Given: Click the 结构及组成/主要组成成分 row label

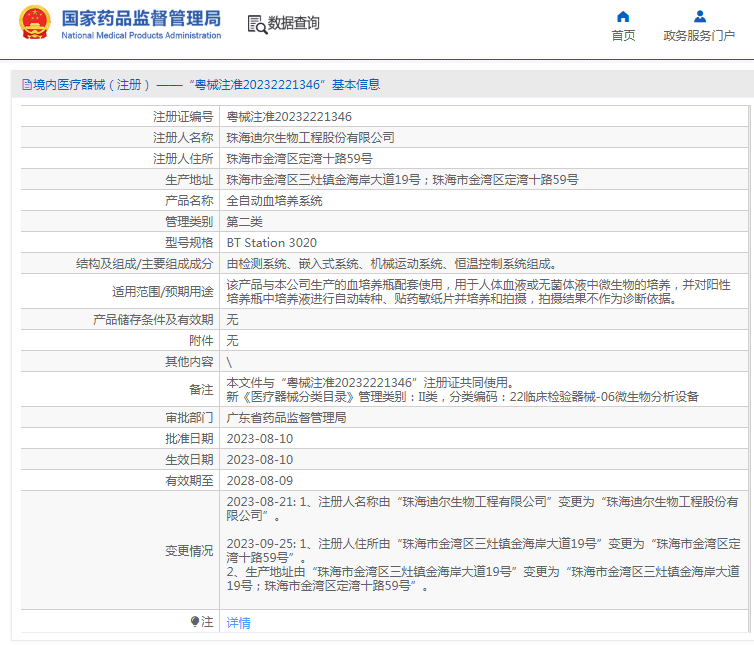Looking at the screenshot, I should pos(144,264).
